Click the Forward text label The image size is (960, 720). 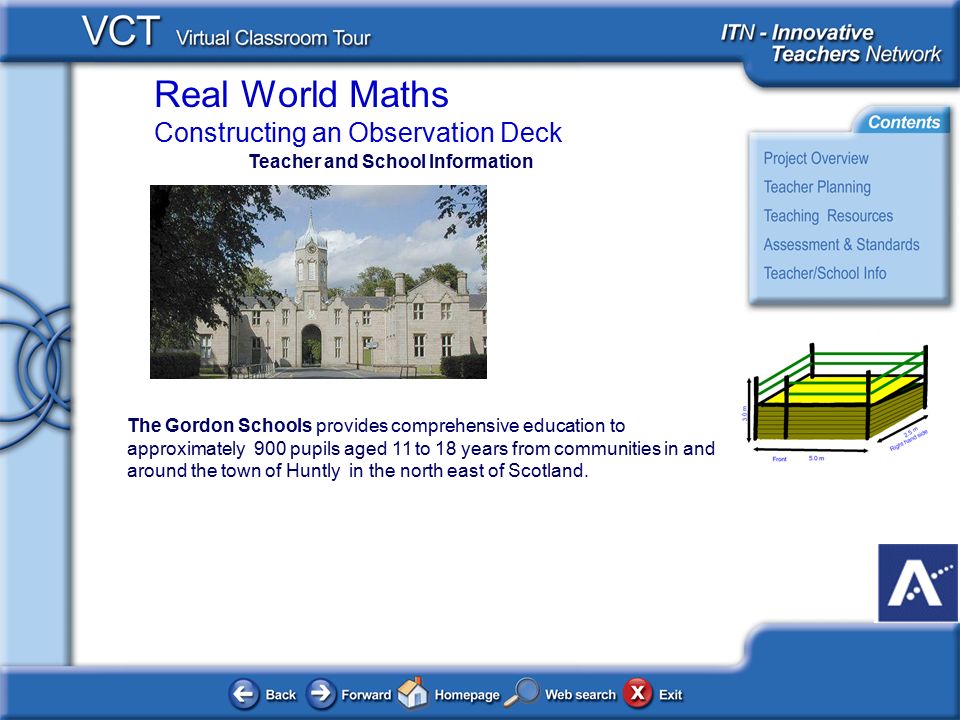click(x=366, y=694)
